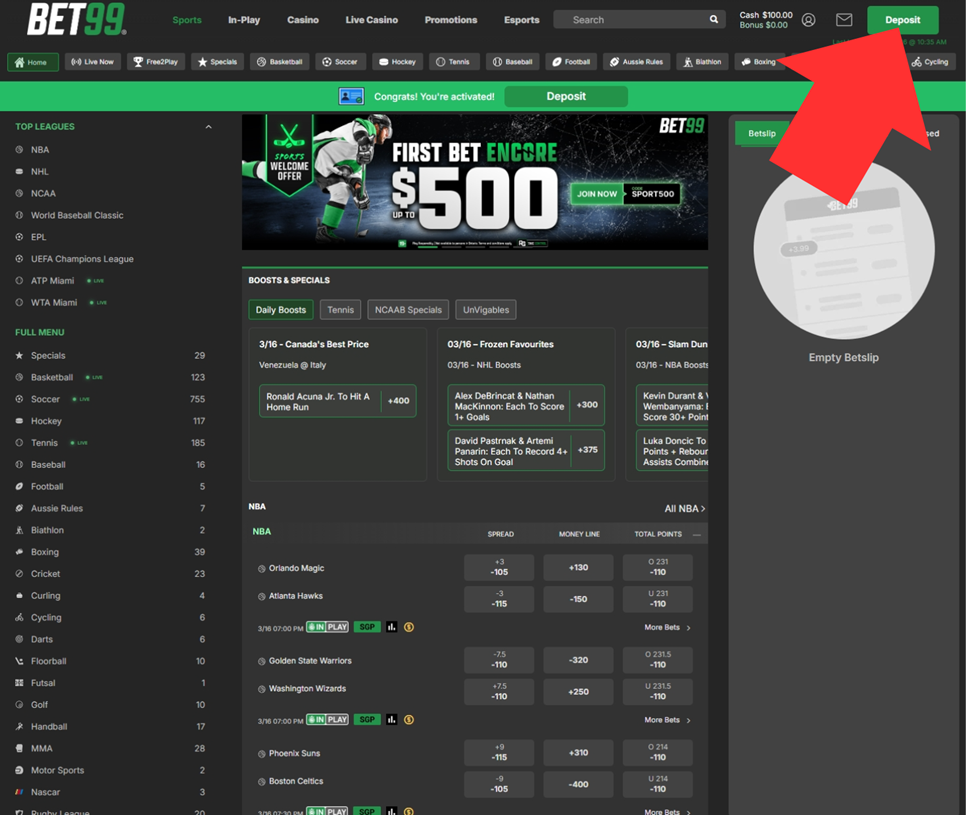This screenshot has height=815, width=966.
Task: Select Hockey in the sports shortcut bar
Action: click(x=397, y=62)
